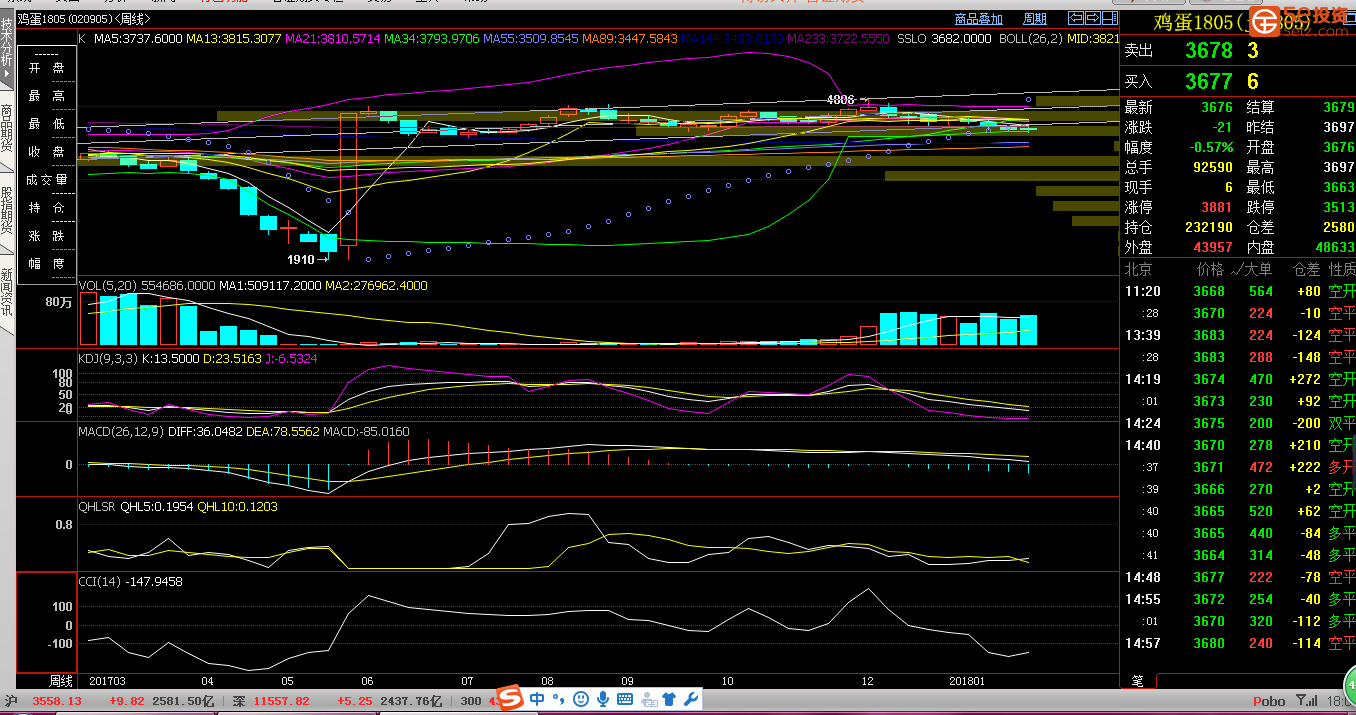Click the left arrow navigation icon
Image resolution: width=1356 pixels, height=715 pixels.
coord(1076,18)
